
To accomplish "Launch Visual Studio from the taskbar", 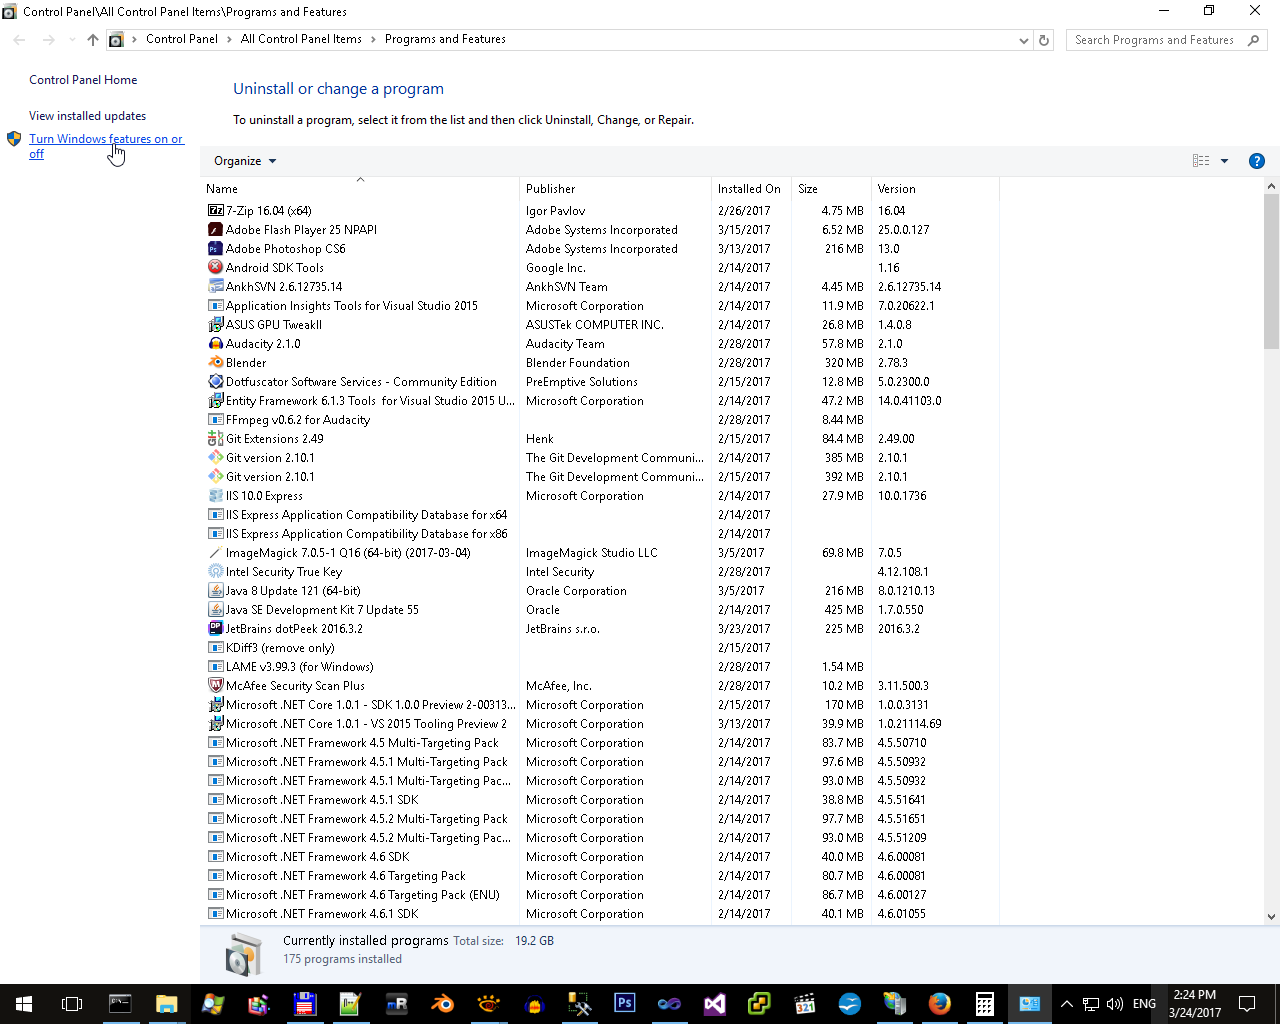I will pos(715,1004).
